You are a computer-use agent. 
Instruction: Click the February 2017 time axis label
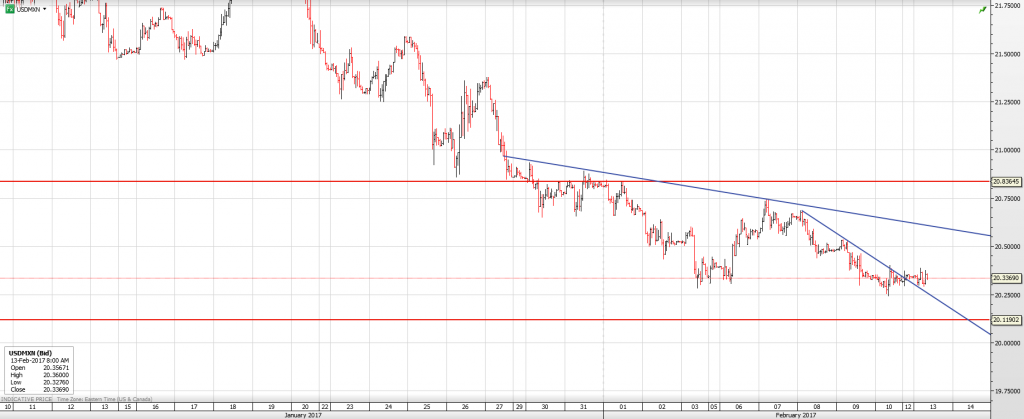[x=795, y=414]
